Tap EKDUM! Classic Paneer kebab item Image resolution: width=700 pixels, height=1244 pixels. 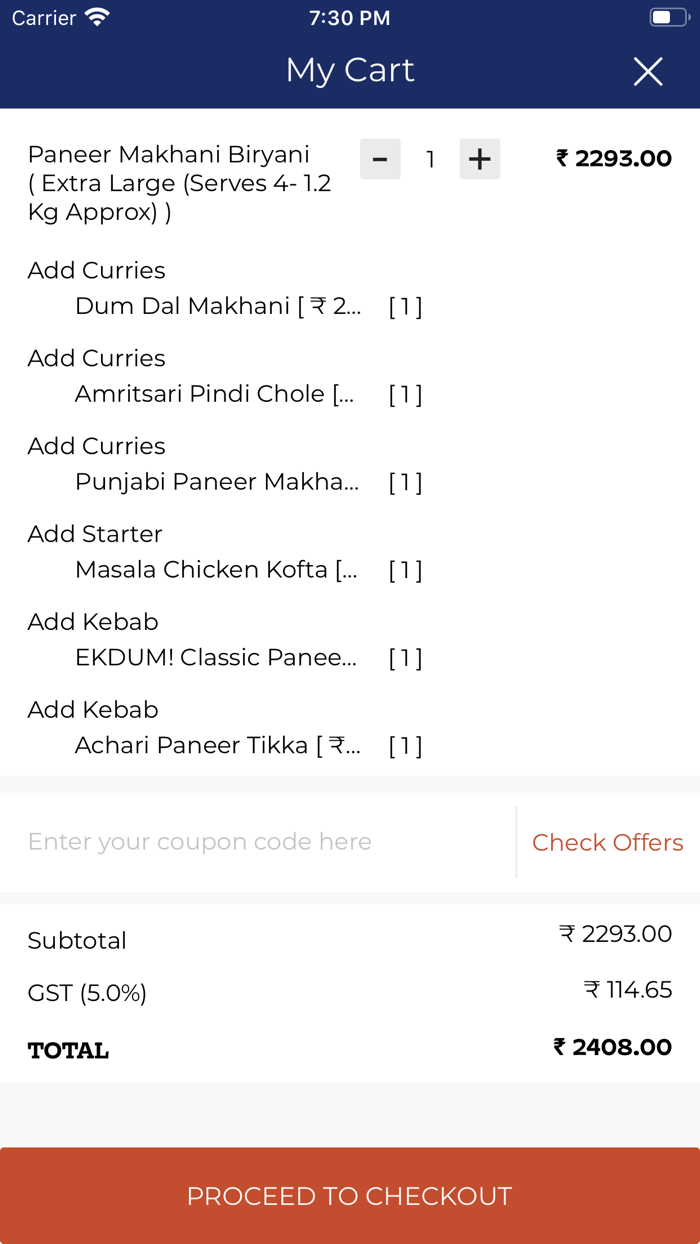(216, 658)
